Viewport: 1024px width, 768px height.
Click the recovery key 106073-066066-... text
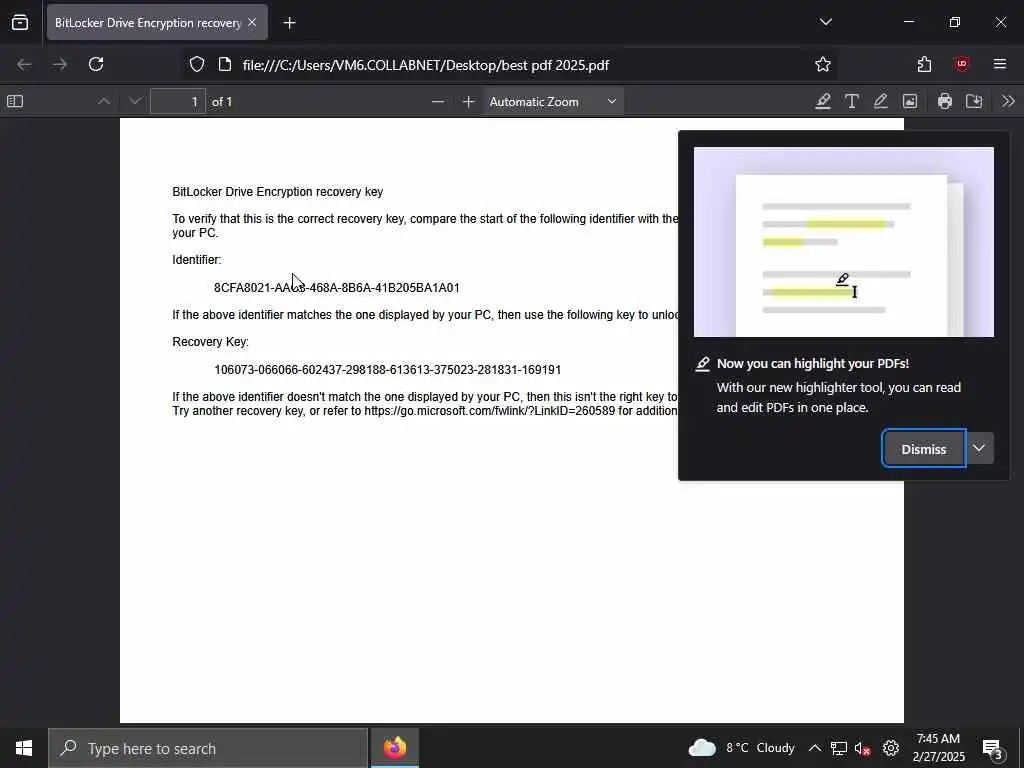387,370
